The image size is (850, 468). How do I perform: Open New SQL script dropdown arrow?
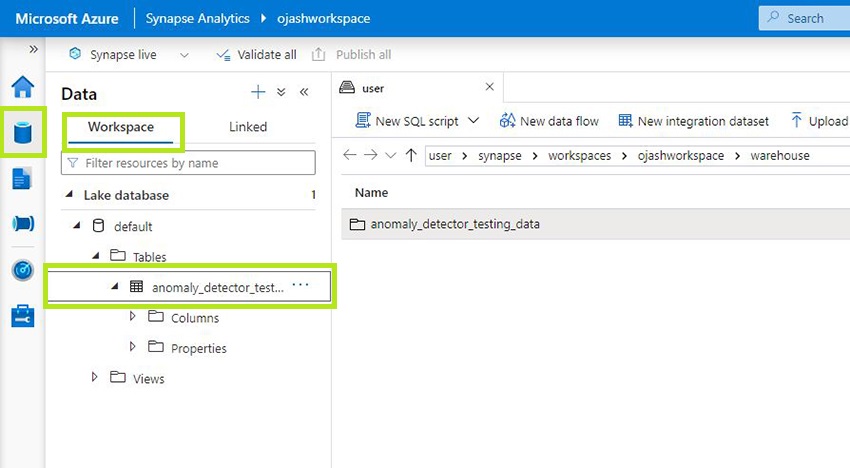click(x=474, y=121)
